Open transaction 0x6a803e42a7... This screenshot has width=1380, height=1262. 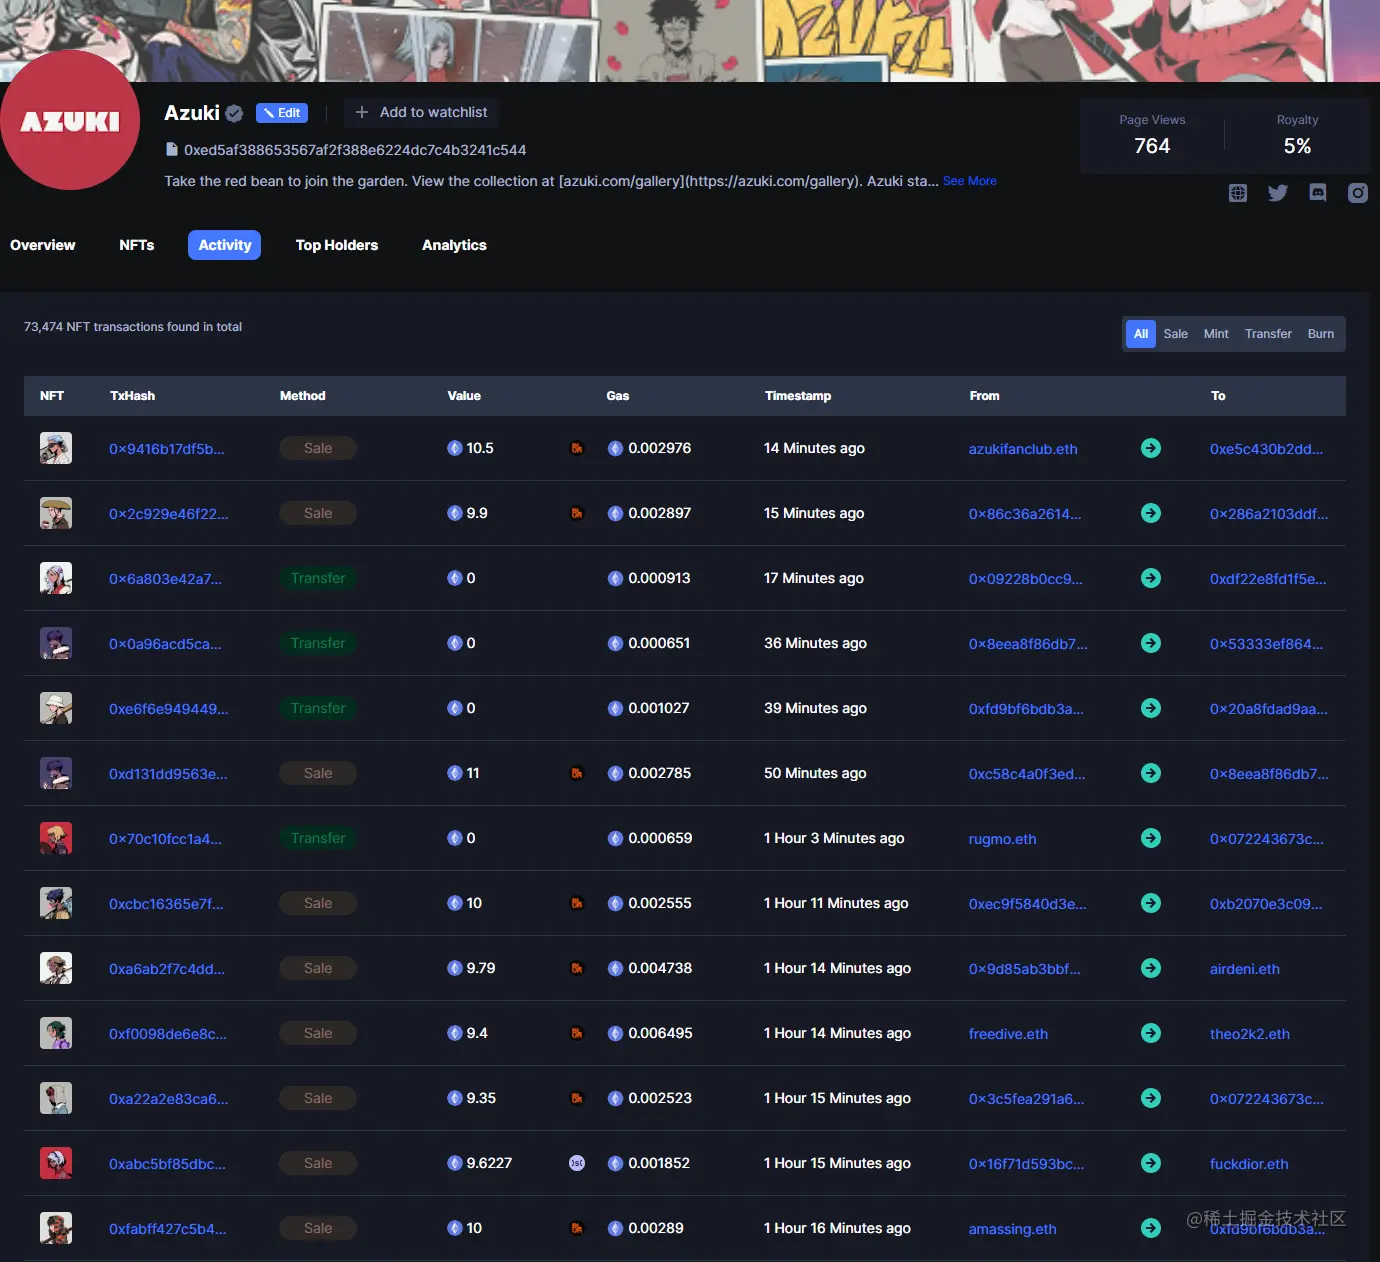[x=166, y=579]
